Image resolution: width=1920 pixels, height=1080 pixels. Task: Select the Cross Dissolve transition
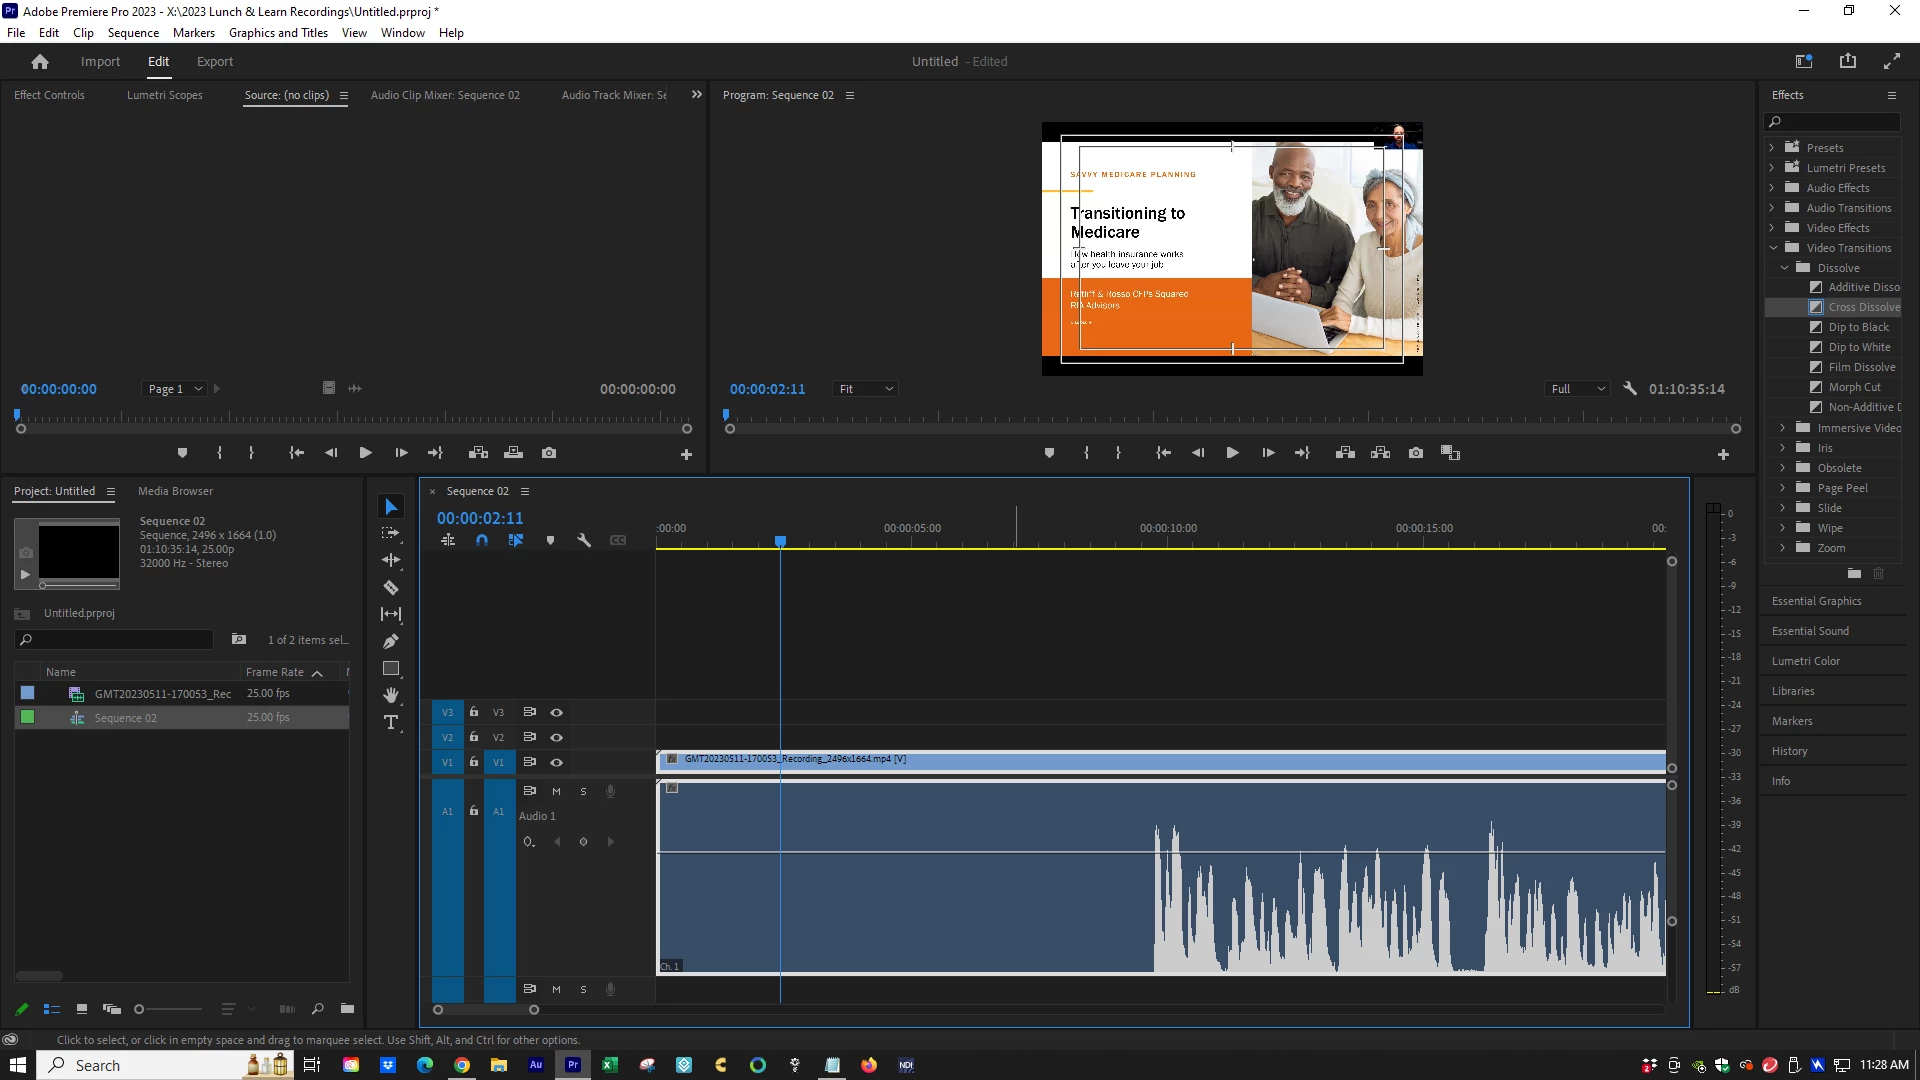pyautogui.click(x=1863, y=307)
